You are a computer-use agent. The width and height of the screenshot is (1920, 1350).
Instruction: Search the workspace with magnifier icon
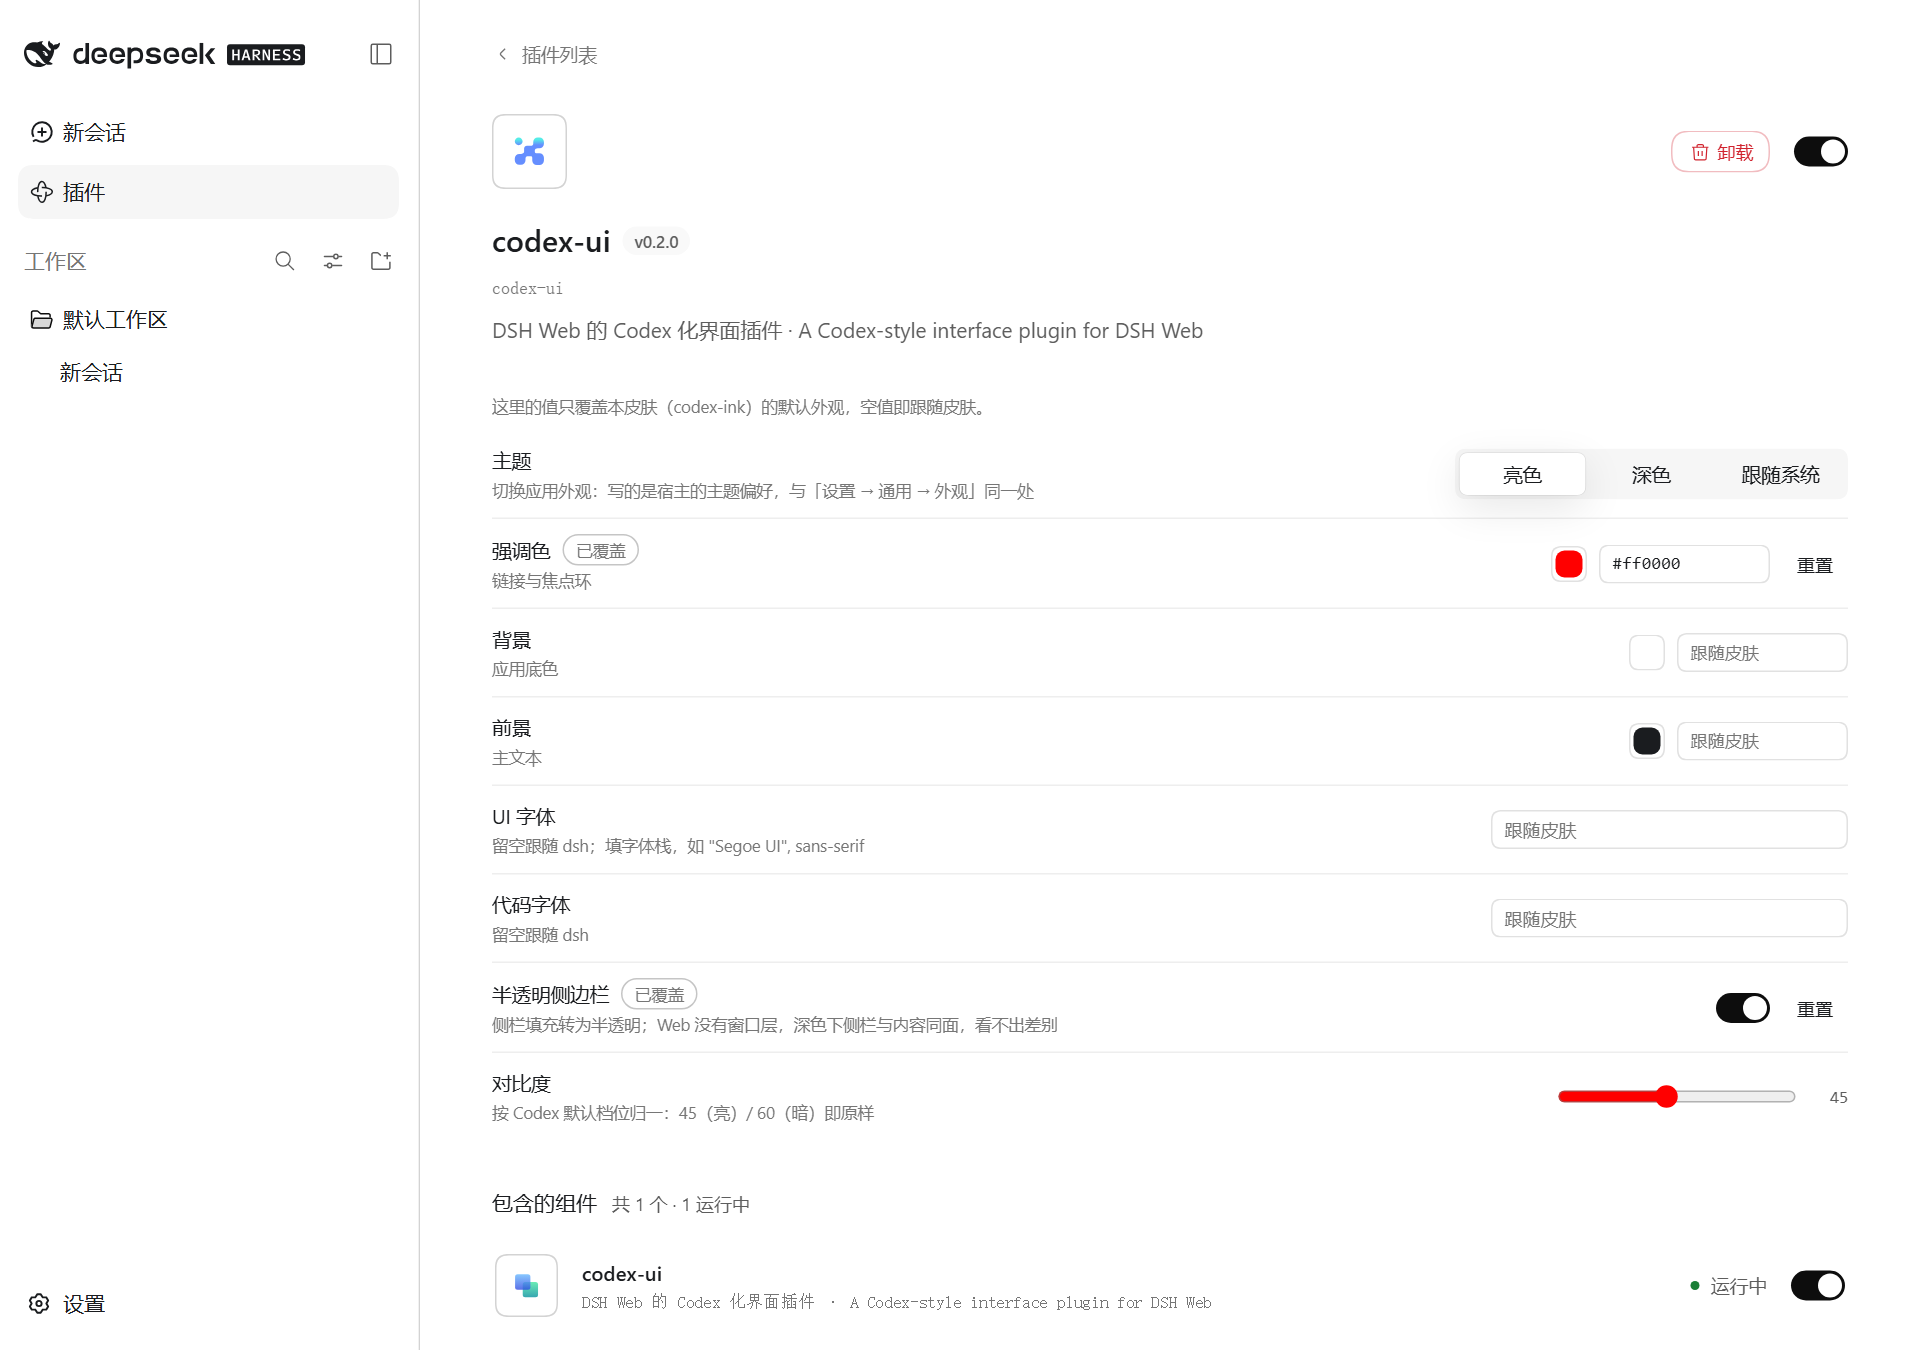click(285, 261)
